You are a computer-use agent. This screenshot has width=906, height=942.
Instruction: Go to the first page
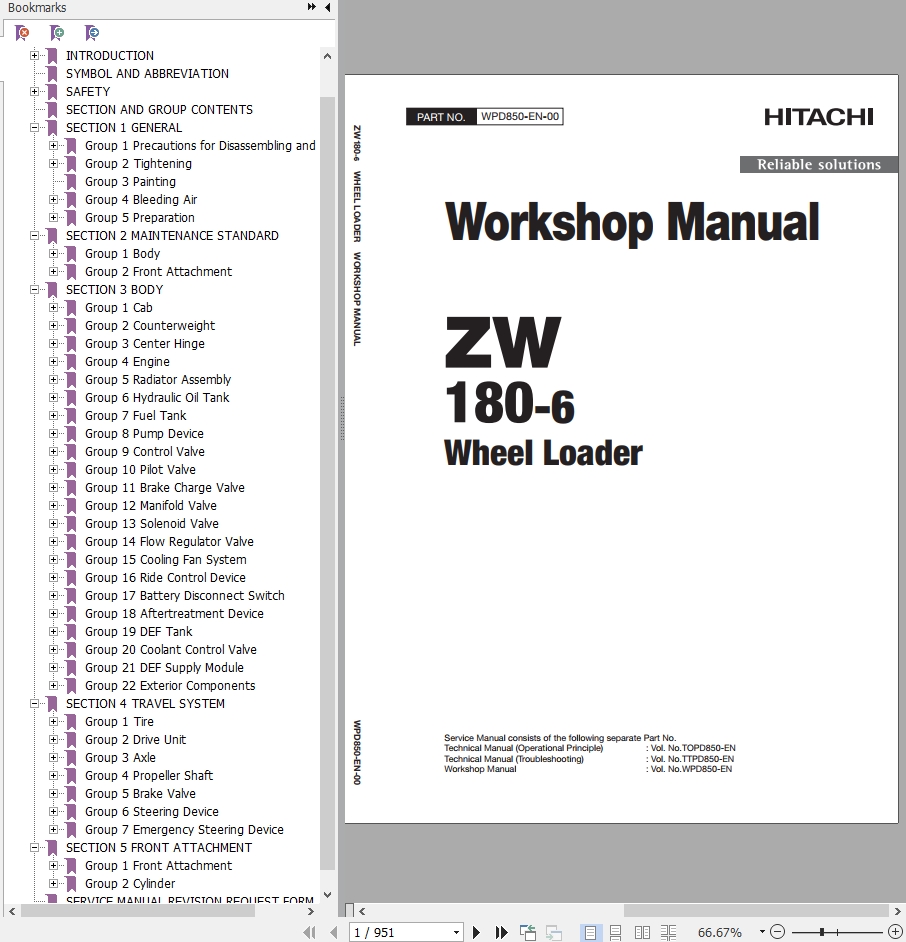tap(310, 932)
